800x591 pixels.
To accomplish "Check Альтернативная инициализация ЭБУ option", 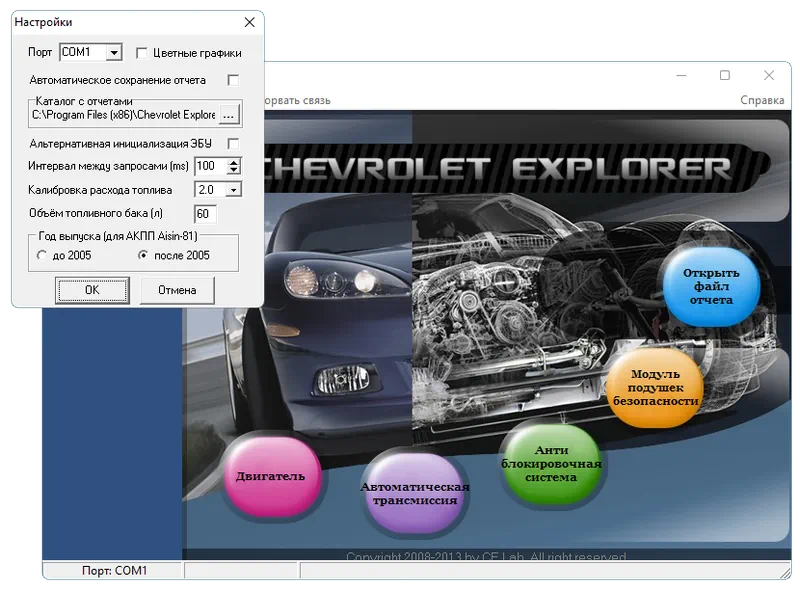I will click(x=233, y=143).
